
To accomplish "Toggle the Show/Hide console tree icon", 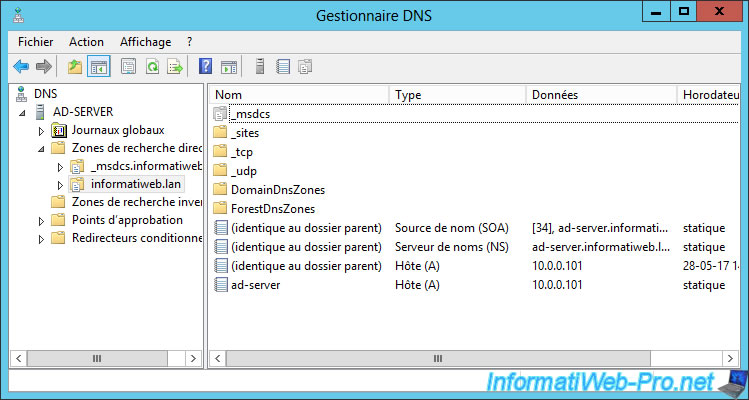I will point(99,67).
